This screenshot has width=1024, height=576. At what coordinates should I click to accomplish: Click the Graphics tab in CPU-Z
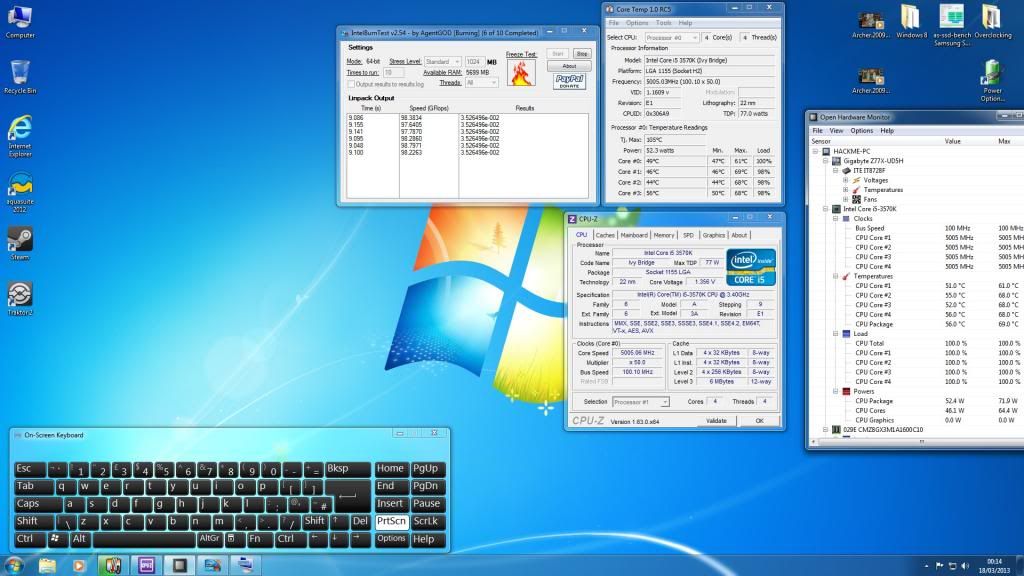(713, 235)
